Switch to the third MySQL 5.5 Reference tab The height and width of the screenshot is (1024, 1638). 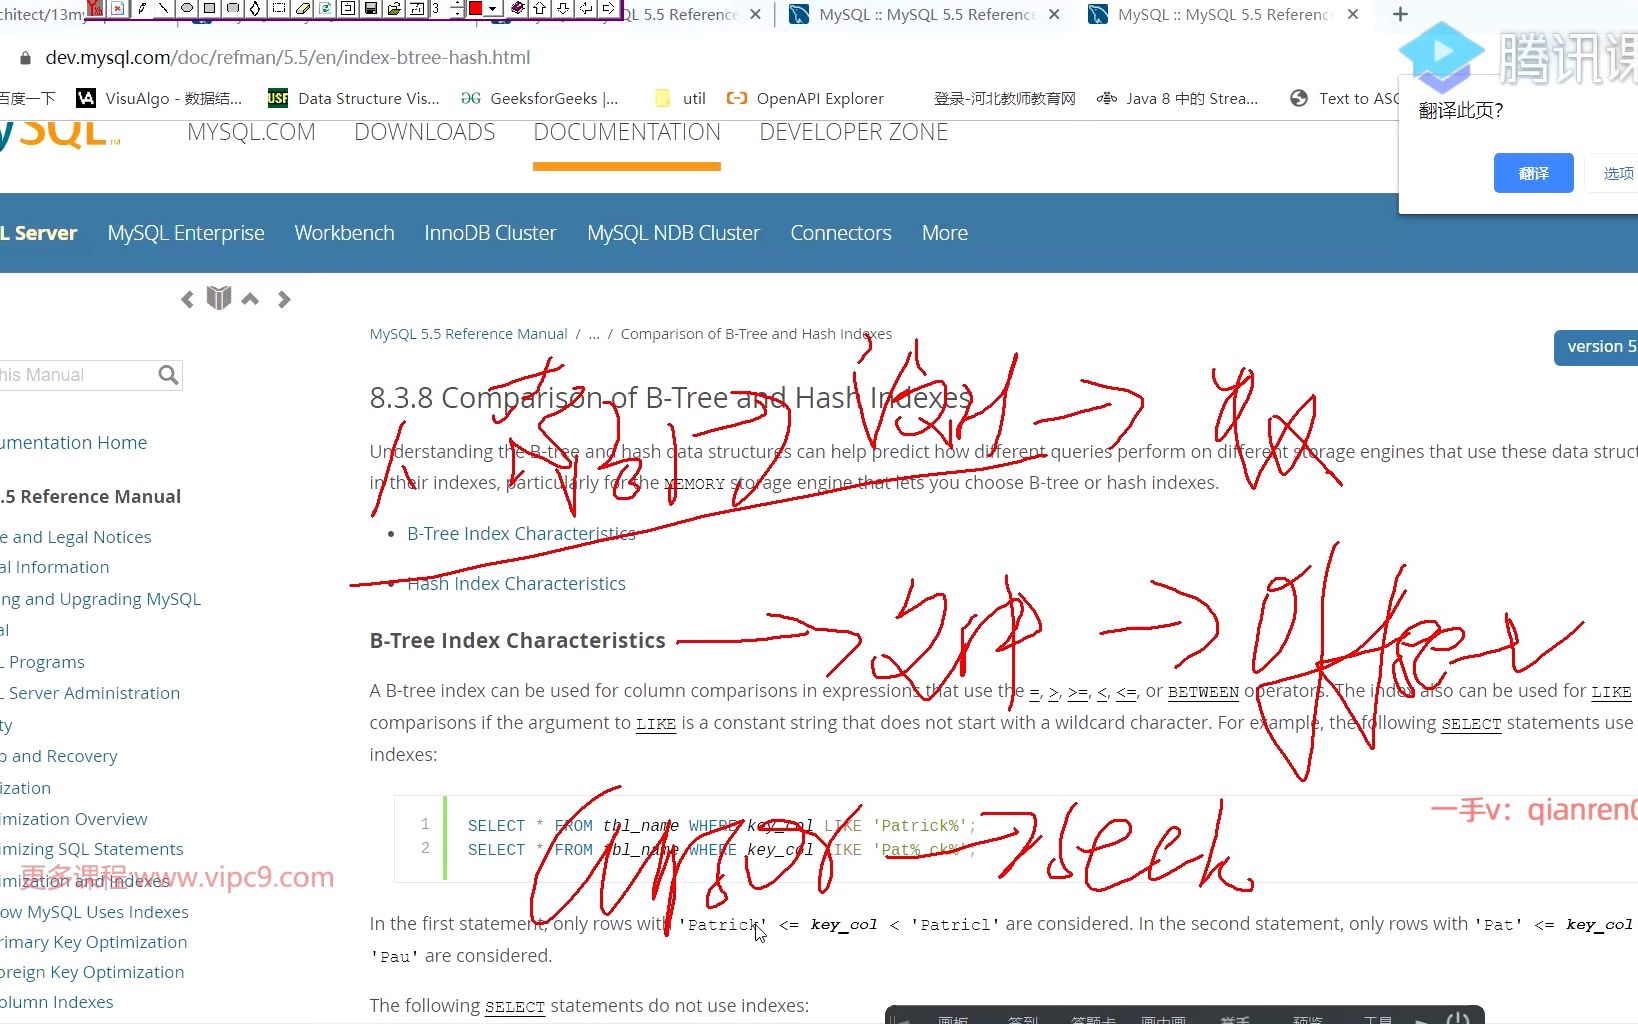tap(1224, 14)
